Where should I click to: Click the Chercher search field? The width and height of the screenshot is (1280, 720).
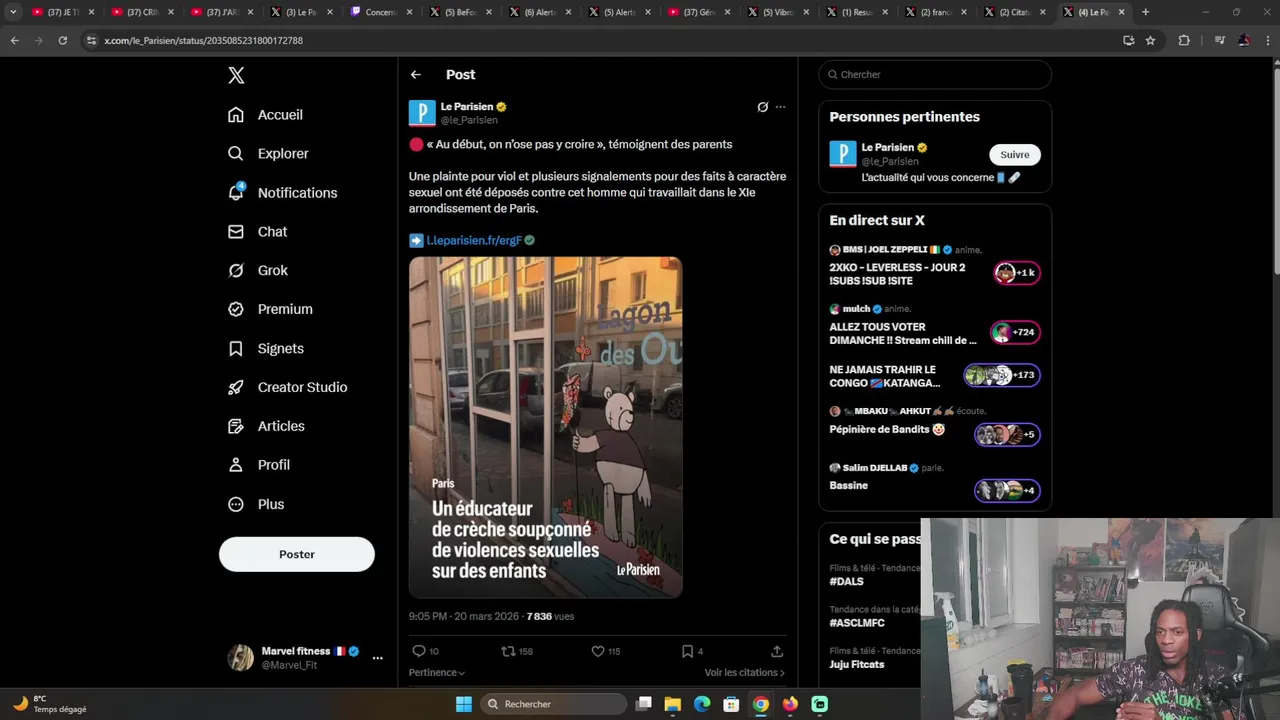click(x=935, y=74)
